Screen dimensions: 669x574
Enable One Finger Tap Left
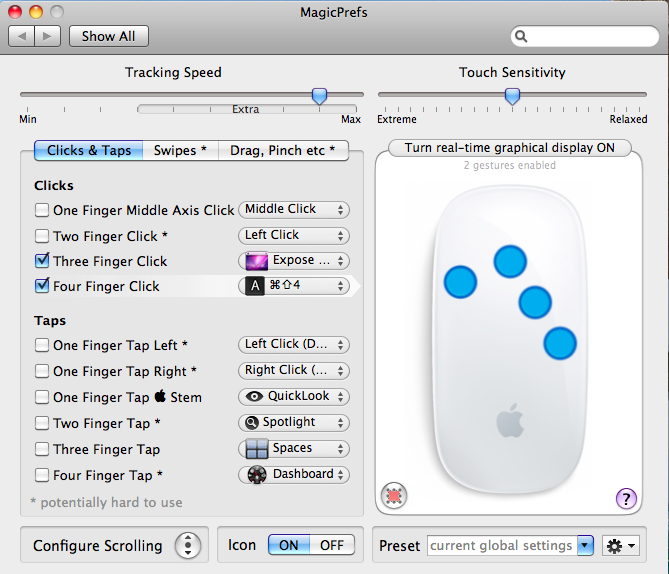[42, 345]
